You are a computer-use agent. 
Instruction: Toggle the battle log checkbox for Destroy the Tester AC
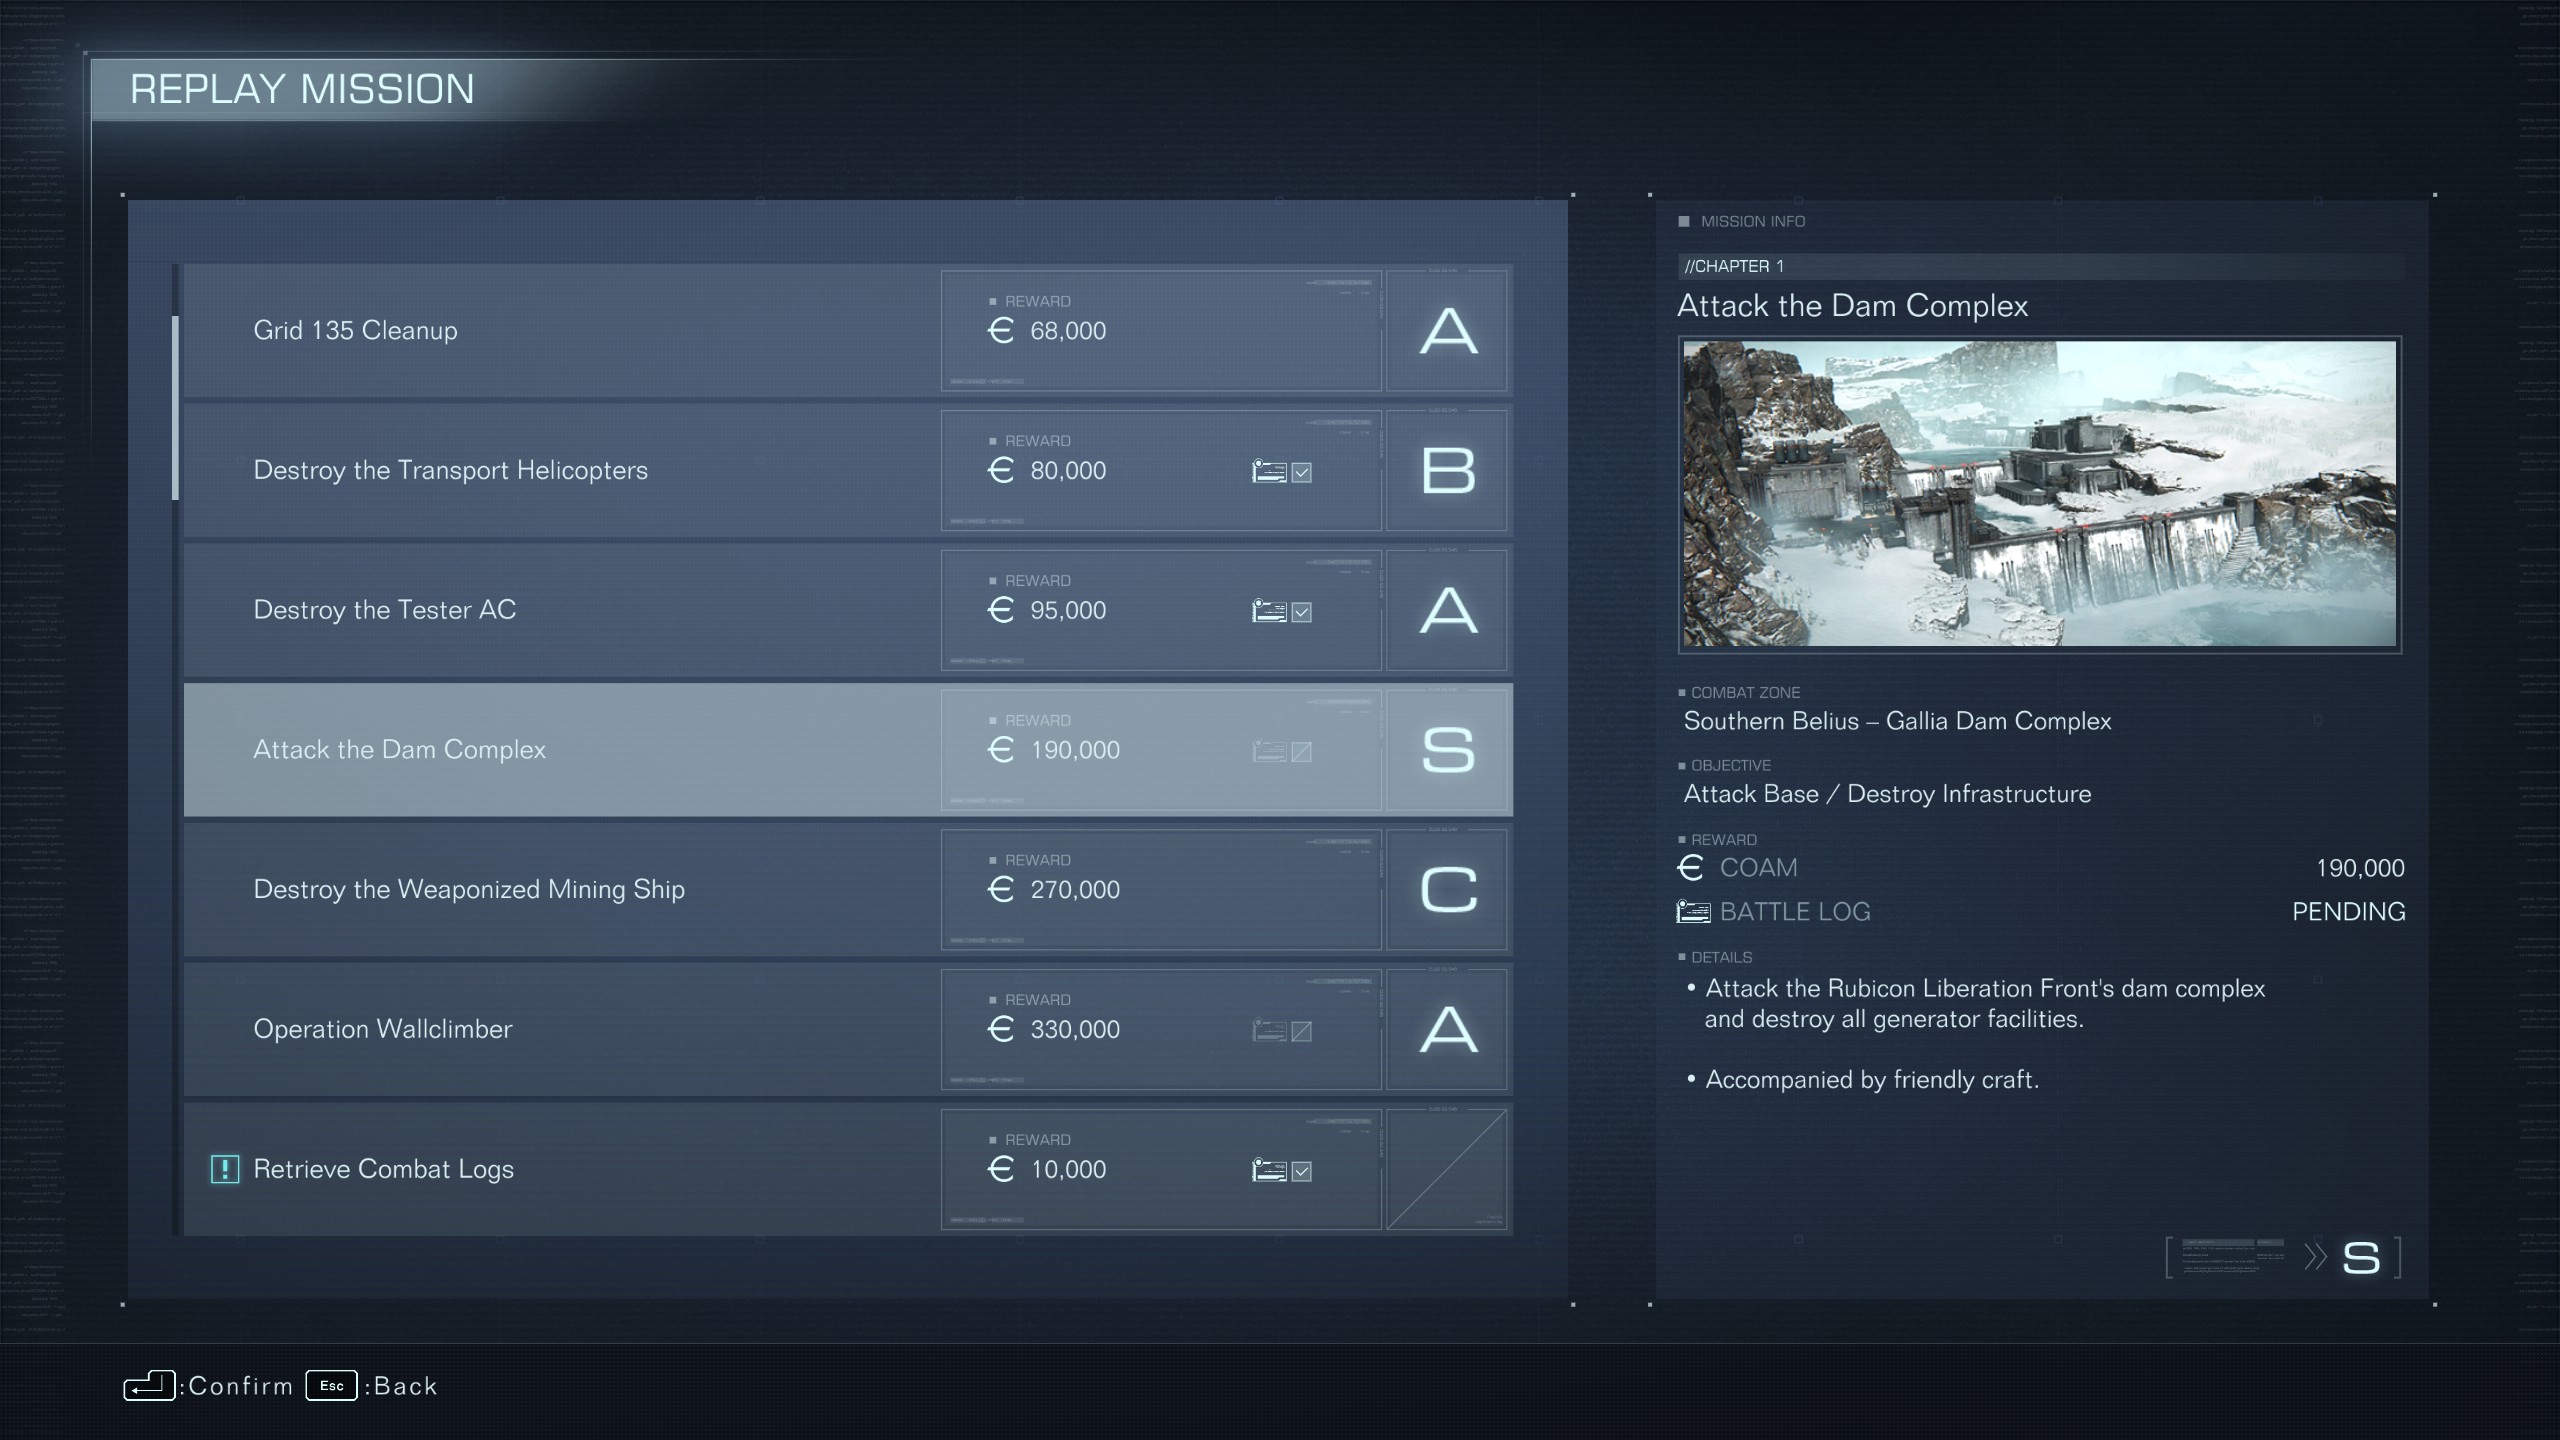1301,612
